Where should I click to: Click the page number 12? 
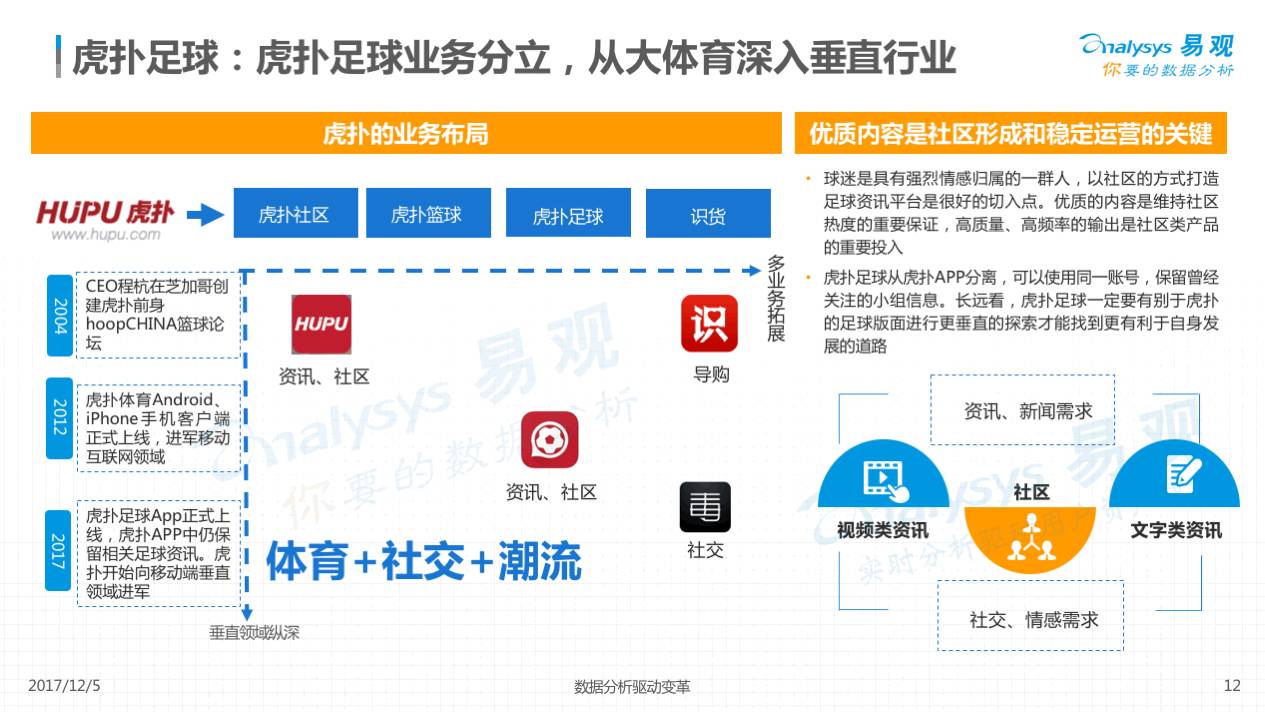[x=1231, y=686]
